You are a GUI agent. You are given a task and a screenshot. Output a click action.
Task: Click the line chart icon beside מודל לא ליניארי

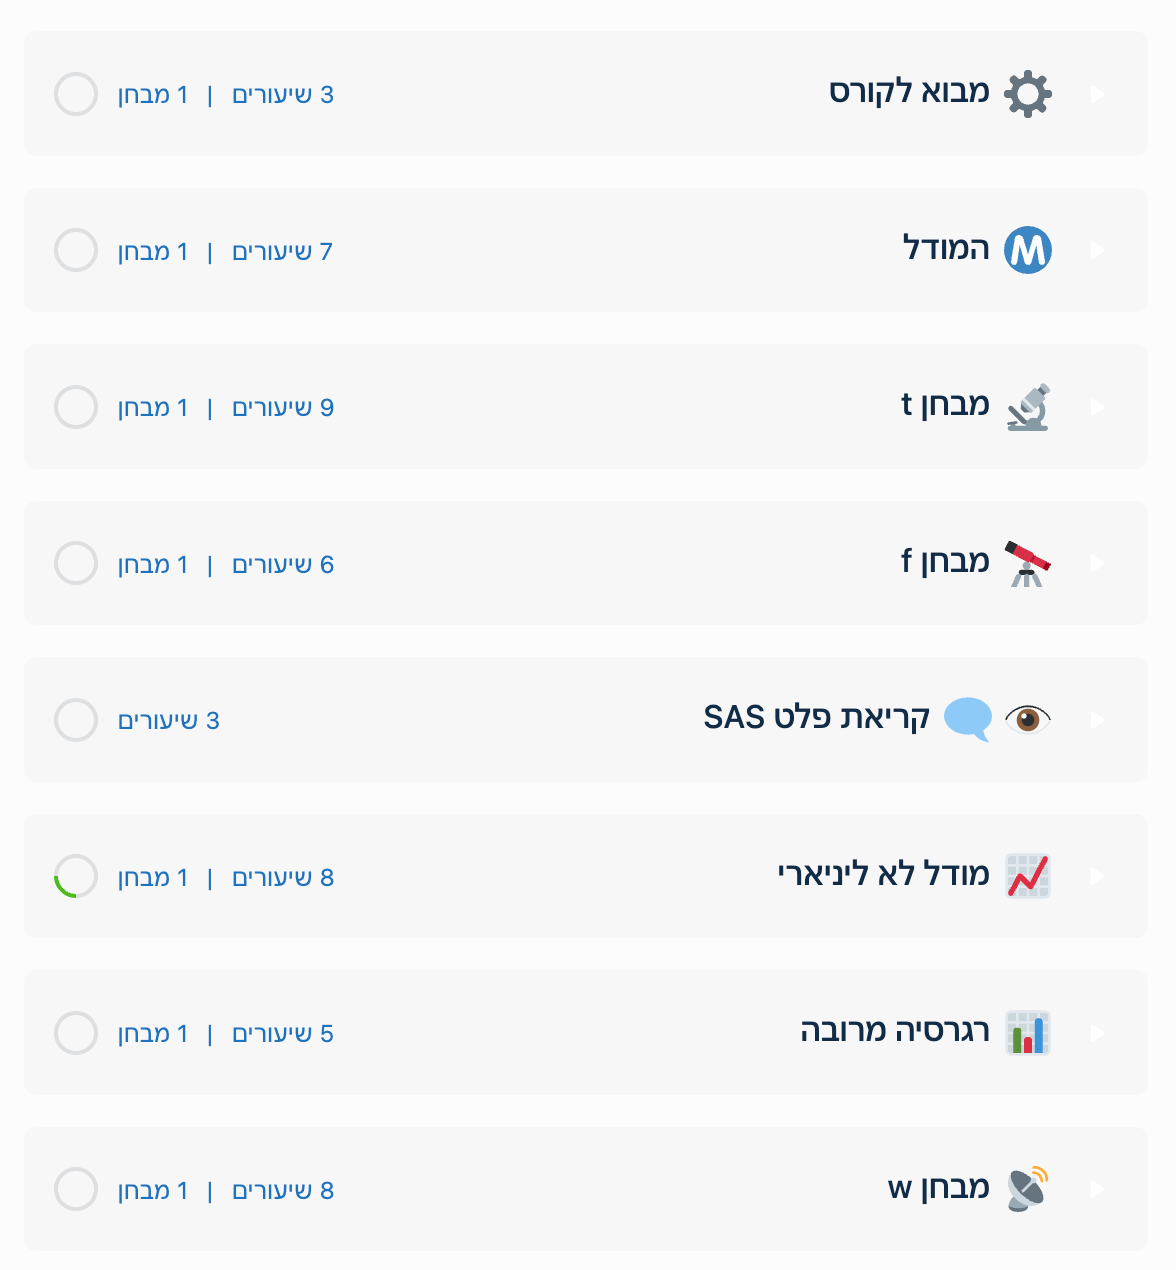1028,876
